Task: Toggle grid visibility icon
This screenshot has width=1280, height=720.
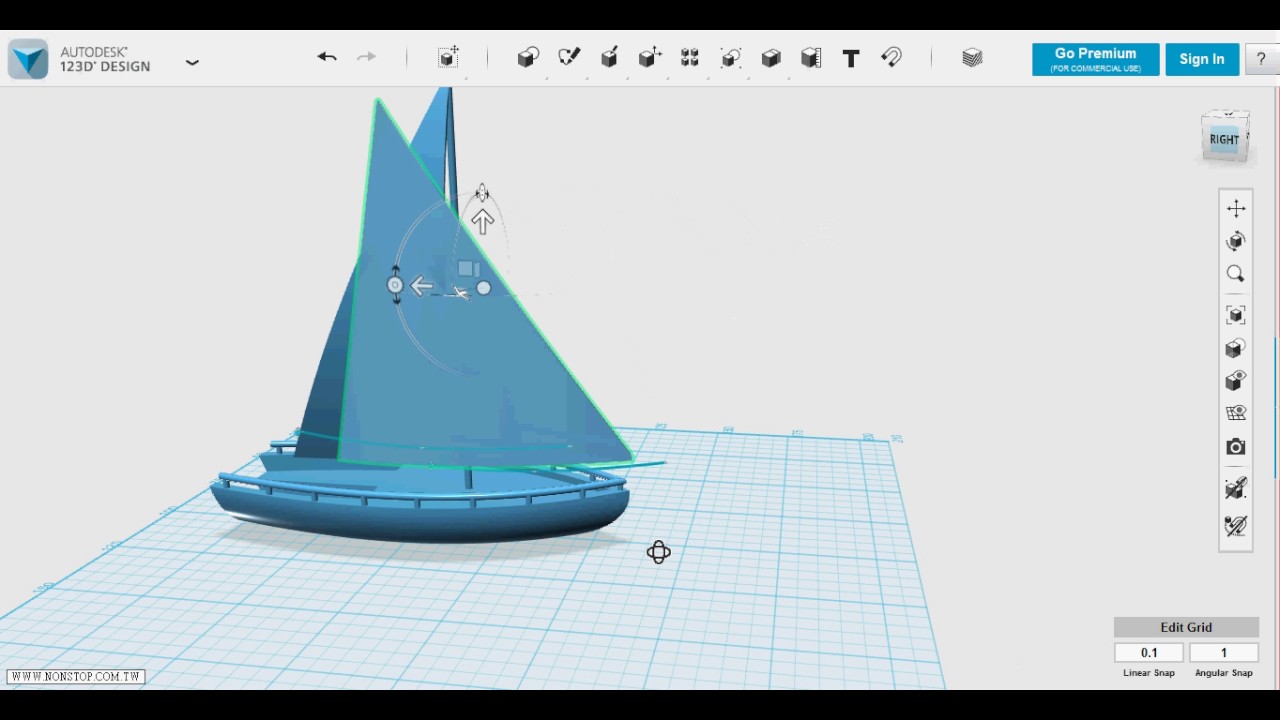Action: pos(1236,413)
